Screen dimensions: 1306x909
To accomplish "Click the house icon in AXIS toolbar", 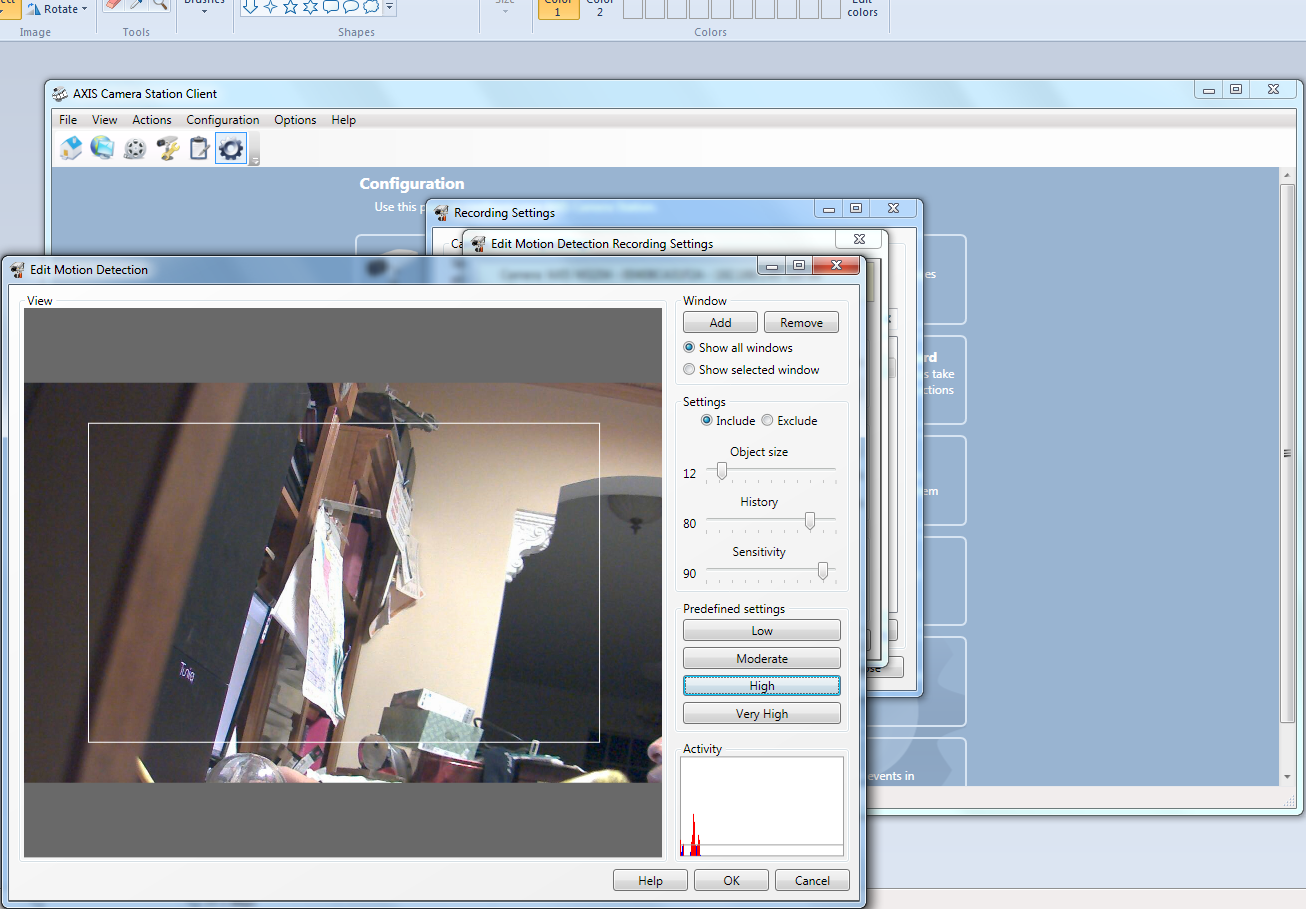I will [x=71, y=149].
